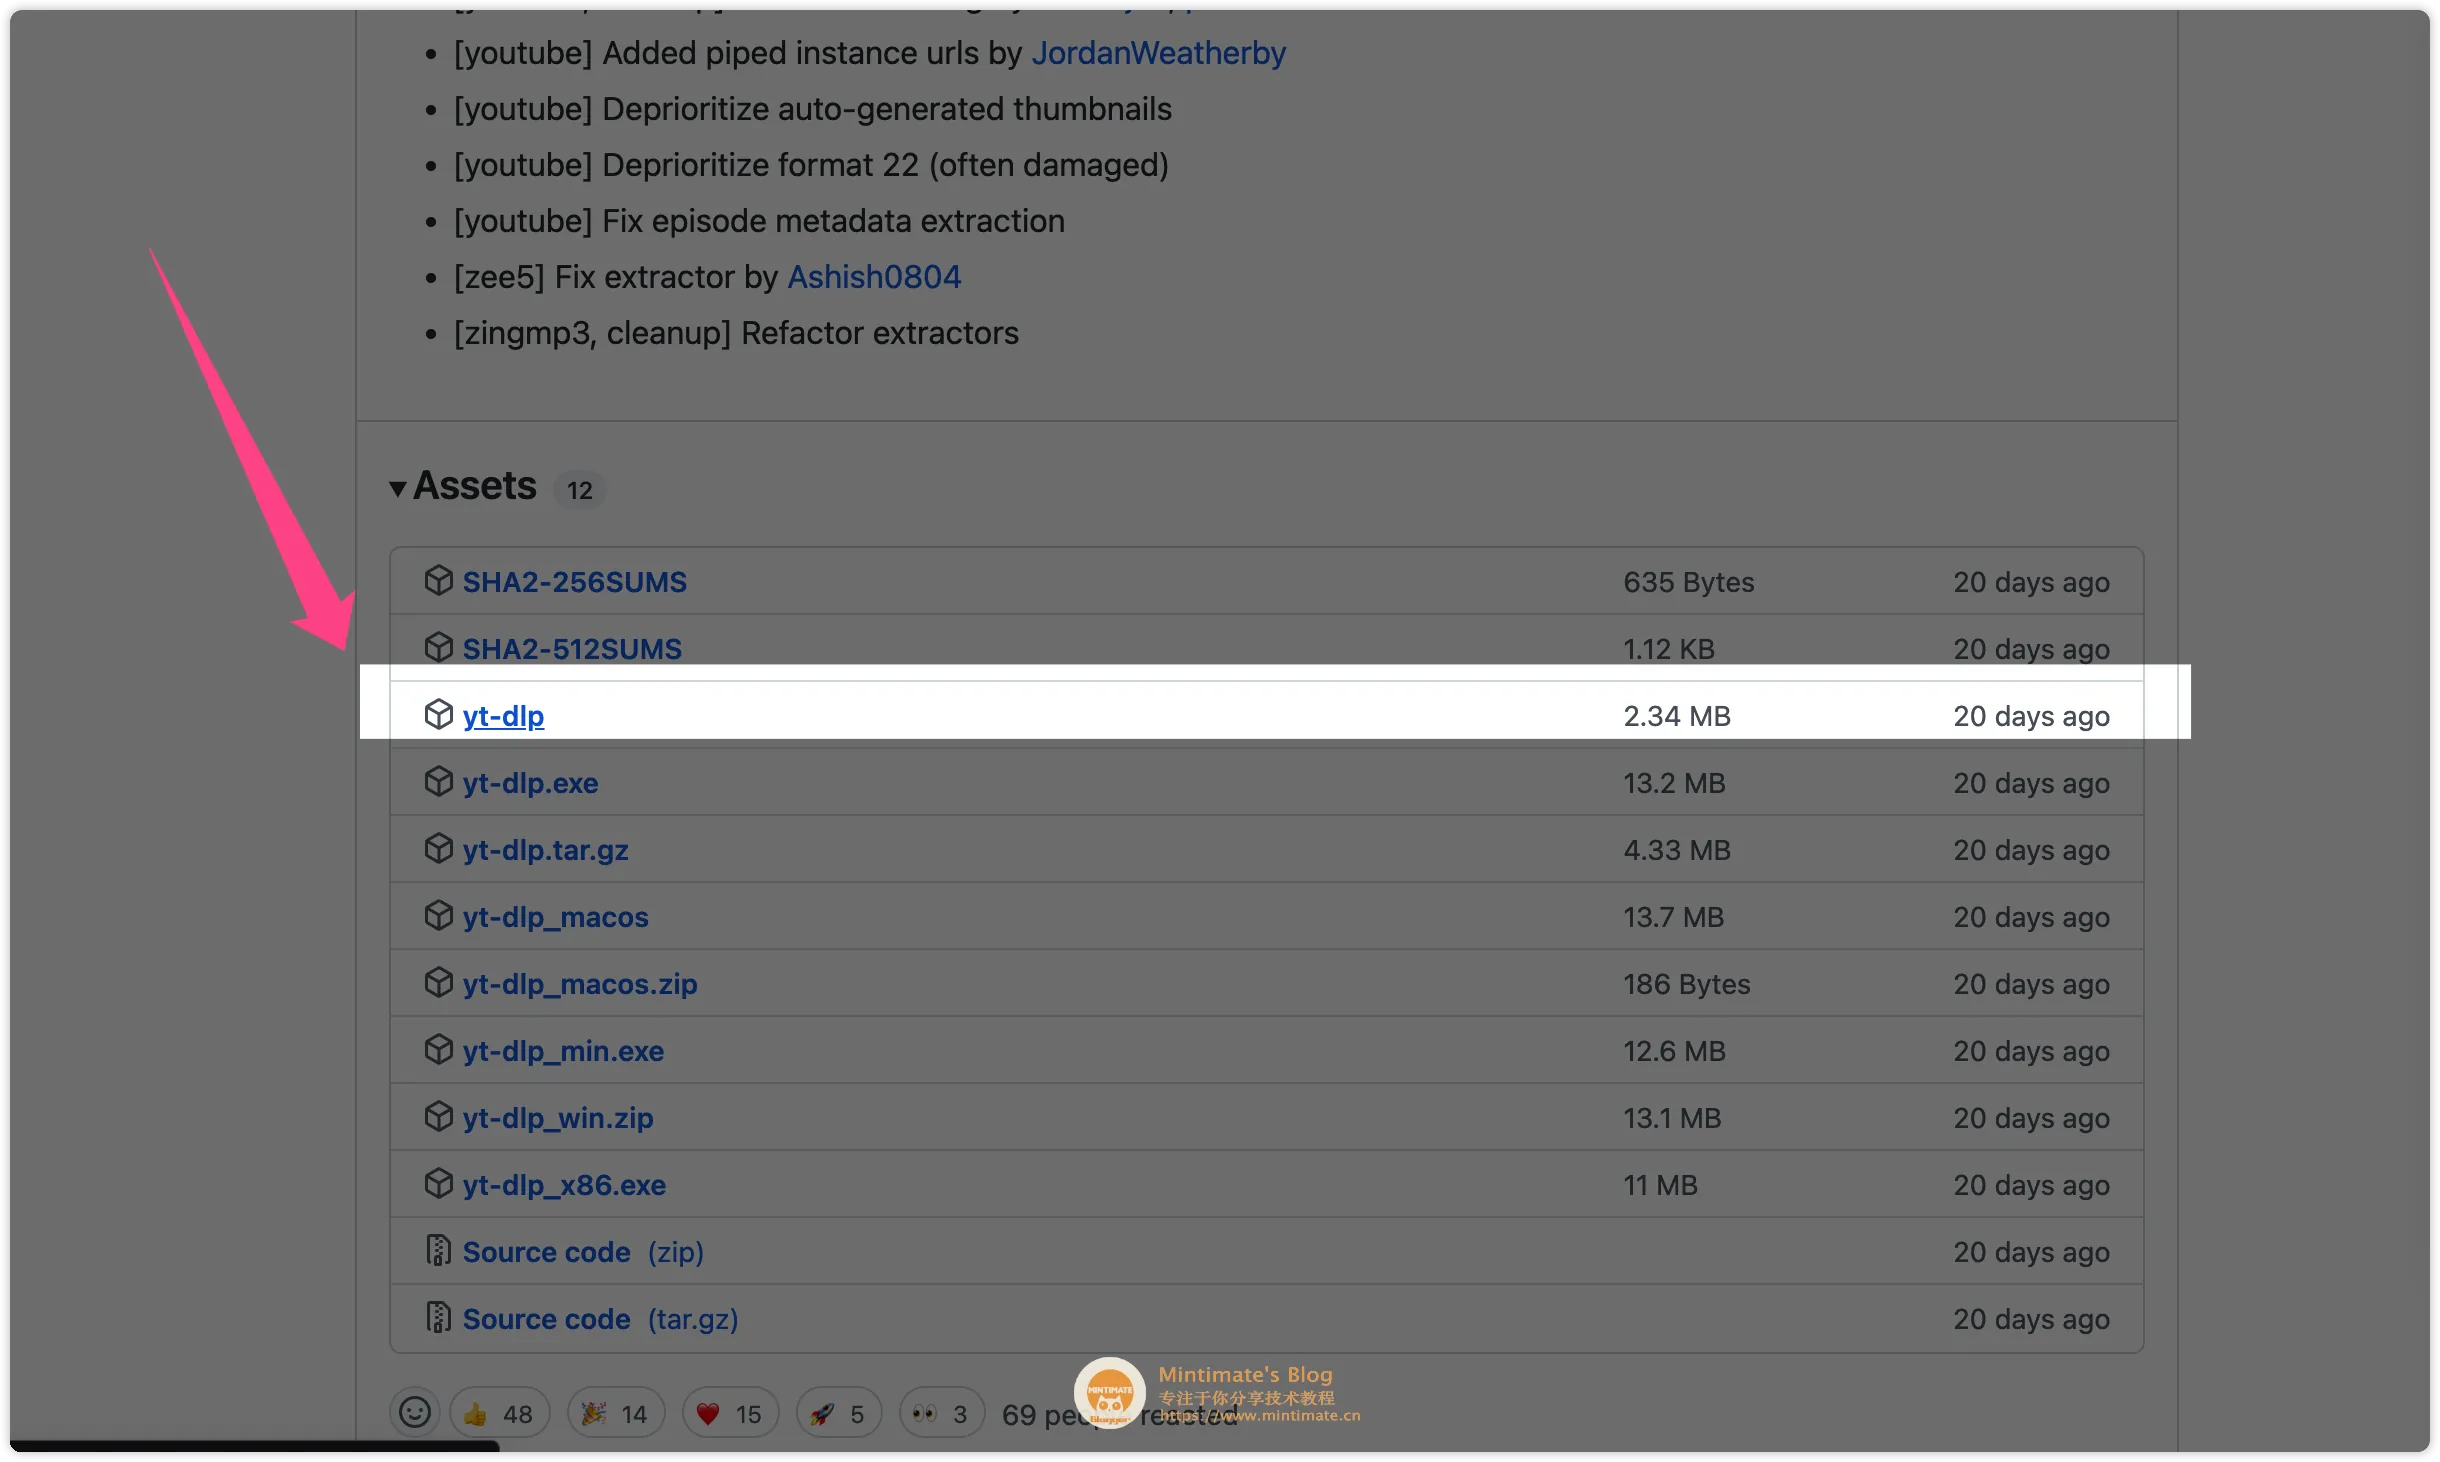
Task: Open the smiley add-reaction picker
Action: pos(414,1413)
